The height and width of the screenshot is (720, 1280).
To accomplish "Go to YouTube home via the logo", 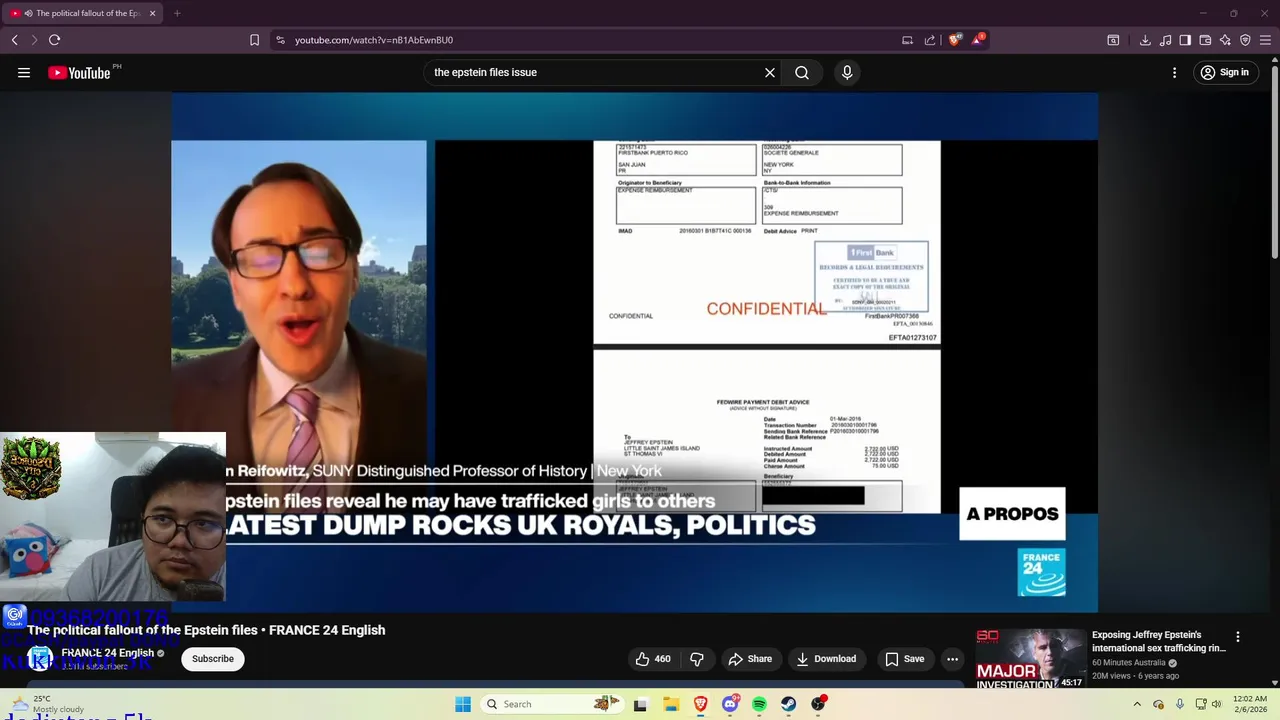I will click(79, 72).
